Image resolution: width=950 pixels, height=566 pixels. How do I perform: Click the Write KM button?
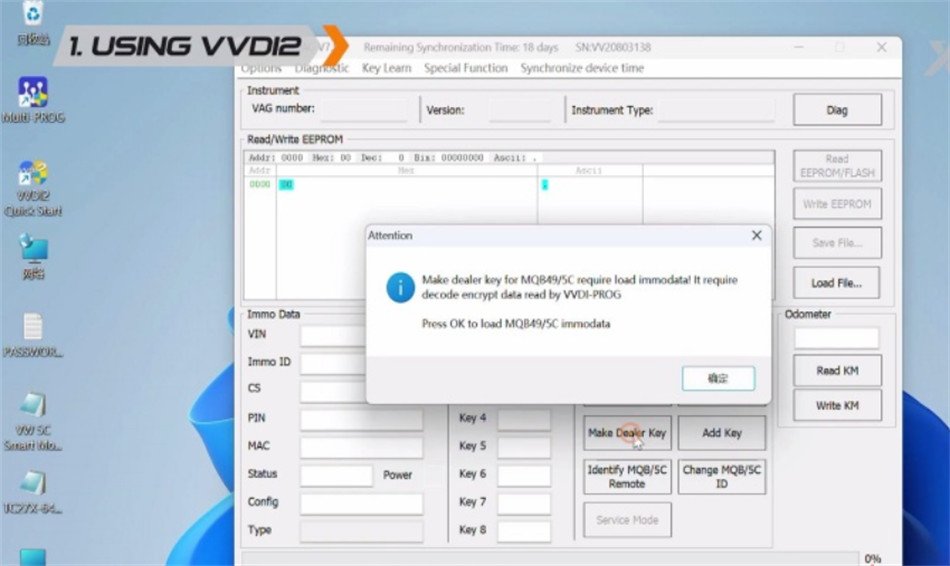tap(837, 405)
